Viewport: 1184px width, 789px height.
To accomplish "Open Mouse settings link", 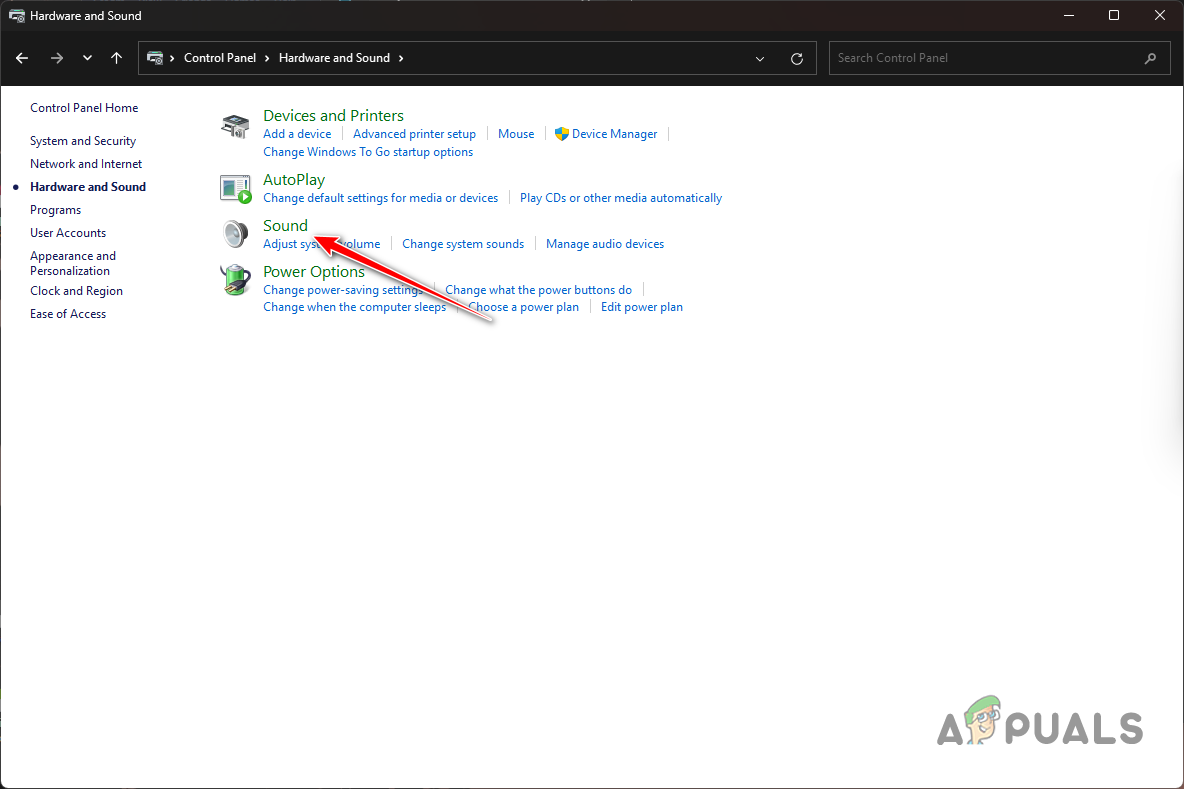I will click(516, 134).
